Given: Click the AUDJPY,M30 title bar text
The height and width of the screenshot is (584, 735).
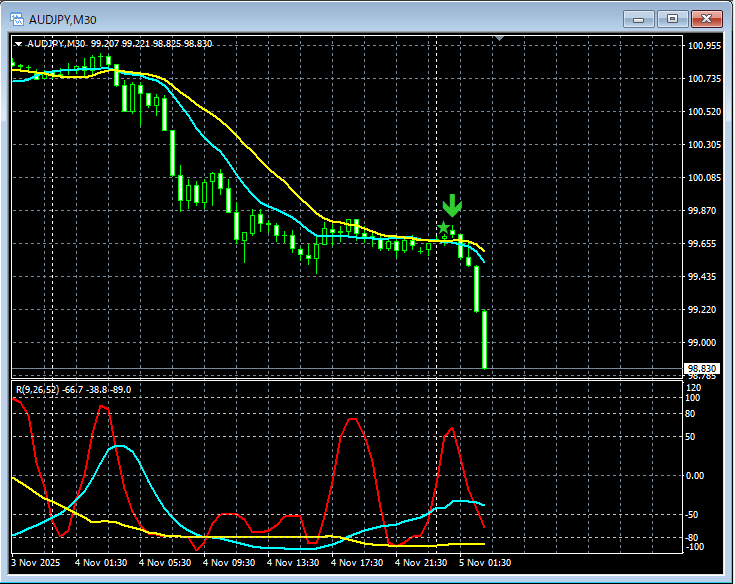Looking at the screenshot, I should [63, 20].
